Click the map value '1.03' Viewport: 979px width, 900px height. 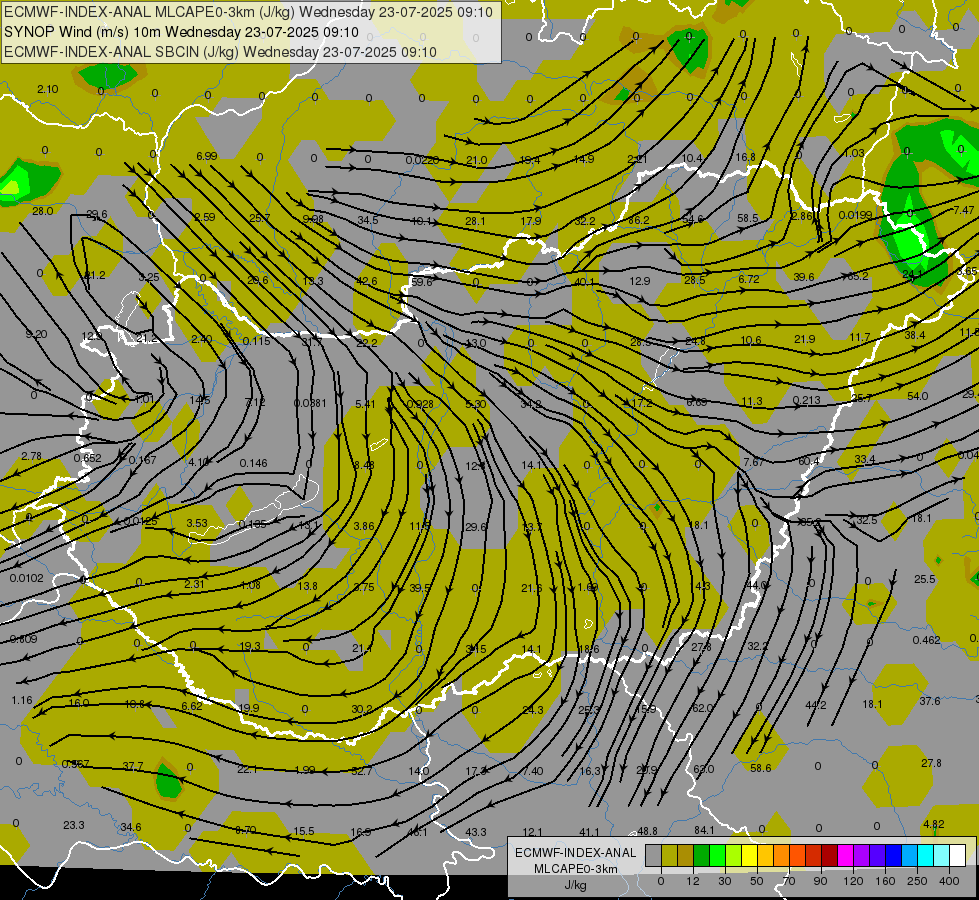(854, 153)
